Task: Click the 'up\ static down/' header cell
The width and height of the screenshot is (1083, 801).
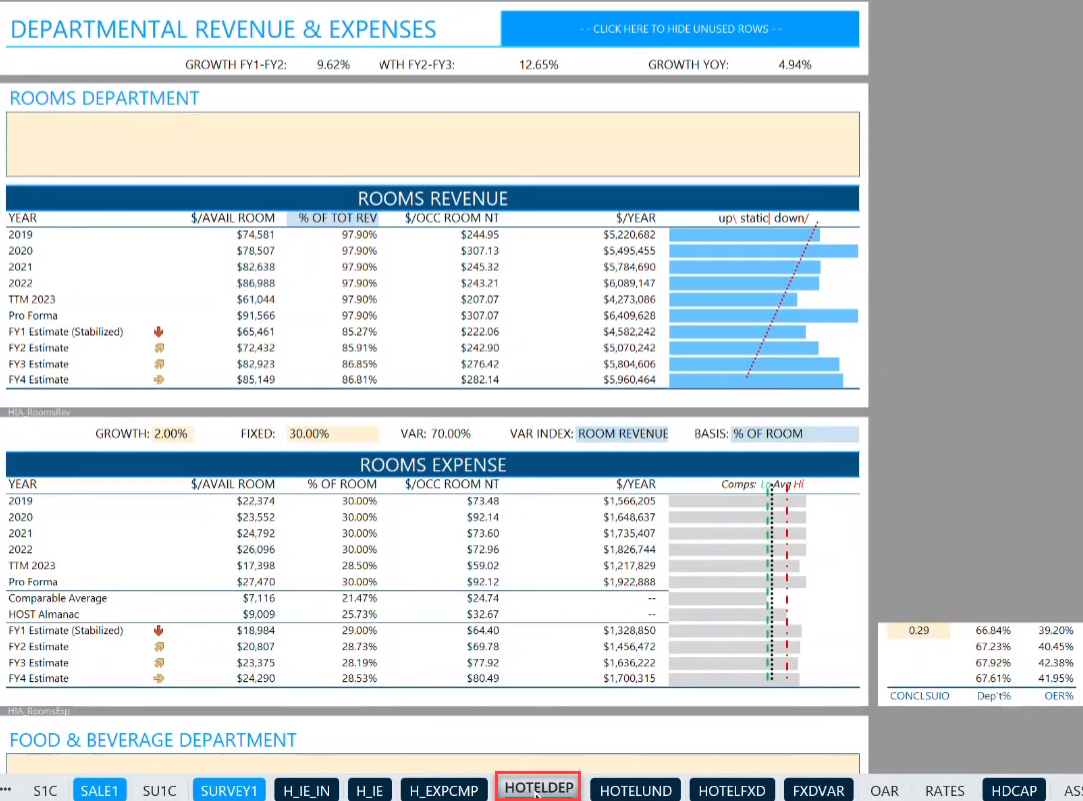Action: tap(763, 218)
